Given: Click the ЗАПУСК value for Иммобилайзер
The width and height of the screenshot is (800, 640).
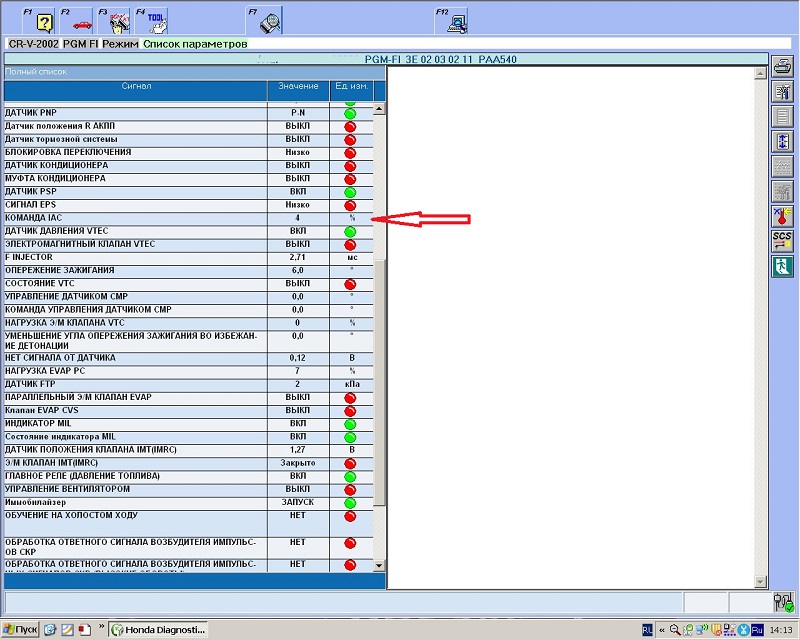Looking at the screenshot, I should (x=298, y=502).
